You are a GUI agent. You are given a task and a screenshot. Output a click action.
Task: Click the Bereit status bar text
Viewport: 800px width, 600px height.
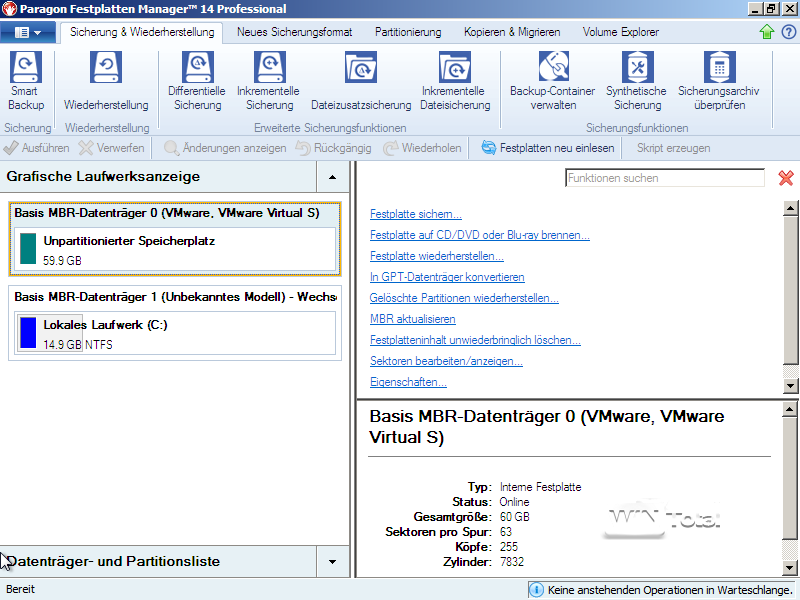coord(20,589)
